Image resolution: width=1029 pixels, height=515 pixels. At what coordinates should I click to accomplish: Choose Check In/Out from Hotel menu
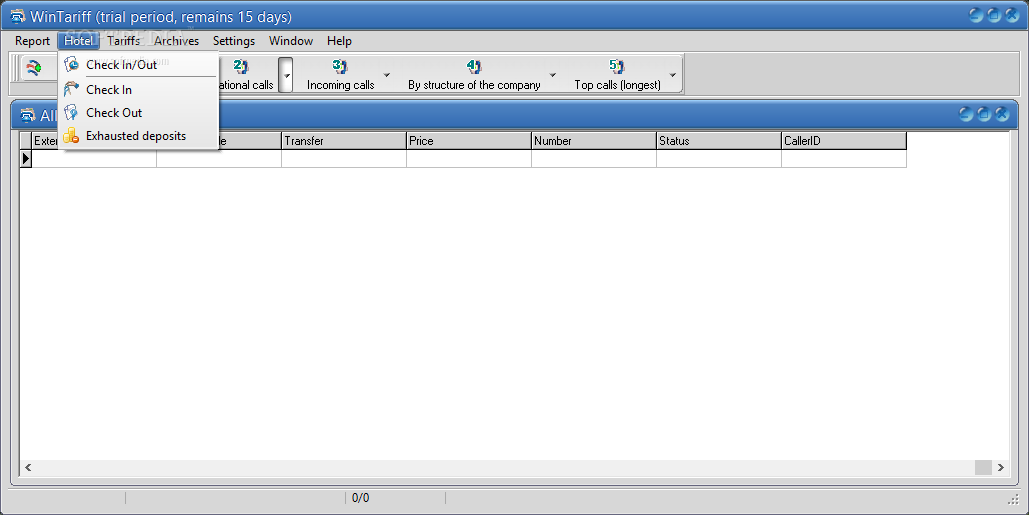(x=138, y=64)
